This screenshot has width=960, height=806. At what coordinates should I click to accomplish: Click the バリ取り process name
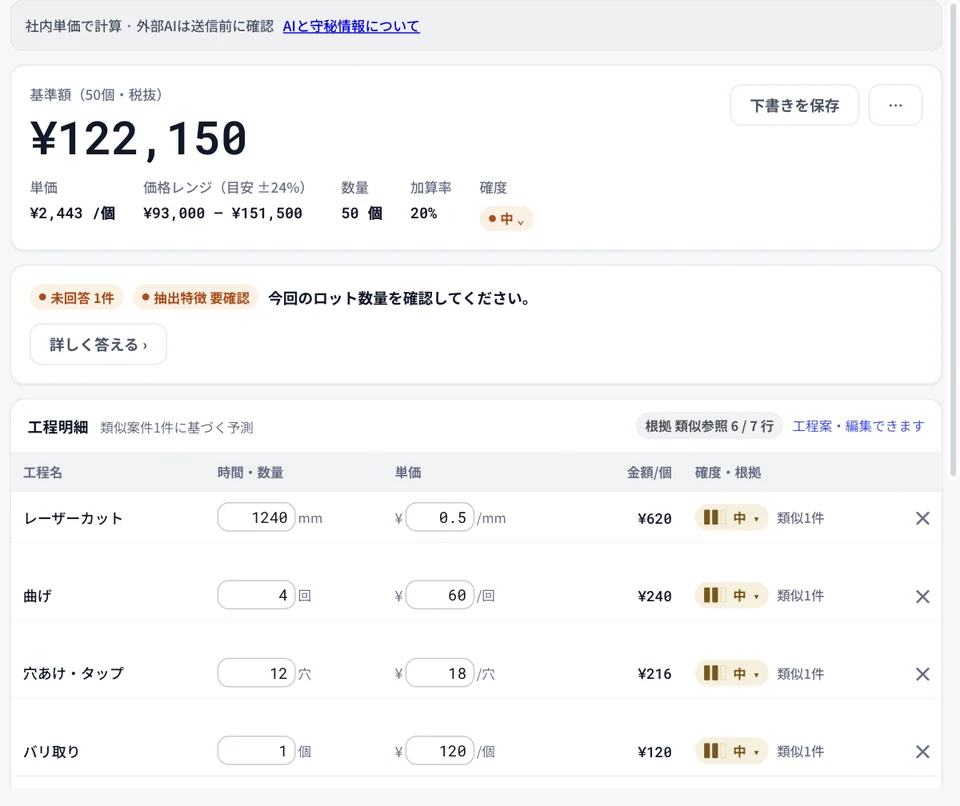51,751
